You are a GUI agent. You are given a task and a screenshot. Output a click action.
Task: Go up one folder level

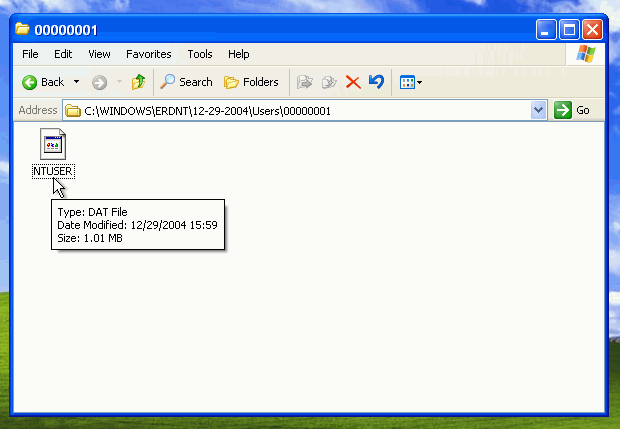138,82
